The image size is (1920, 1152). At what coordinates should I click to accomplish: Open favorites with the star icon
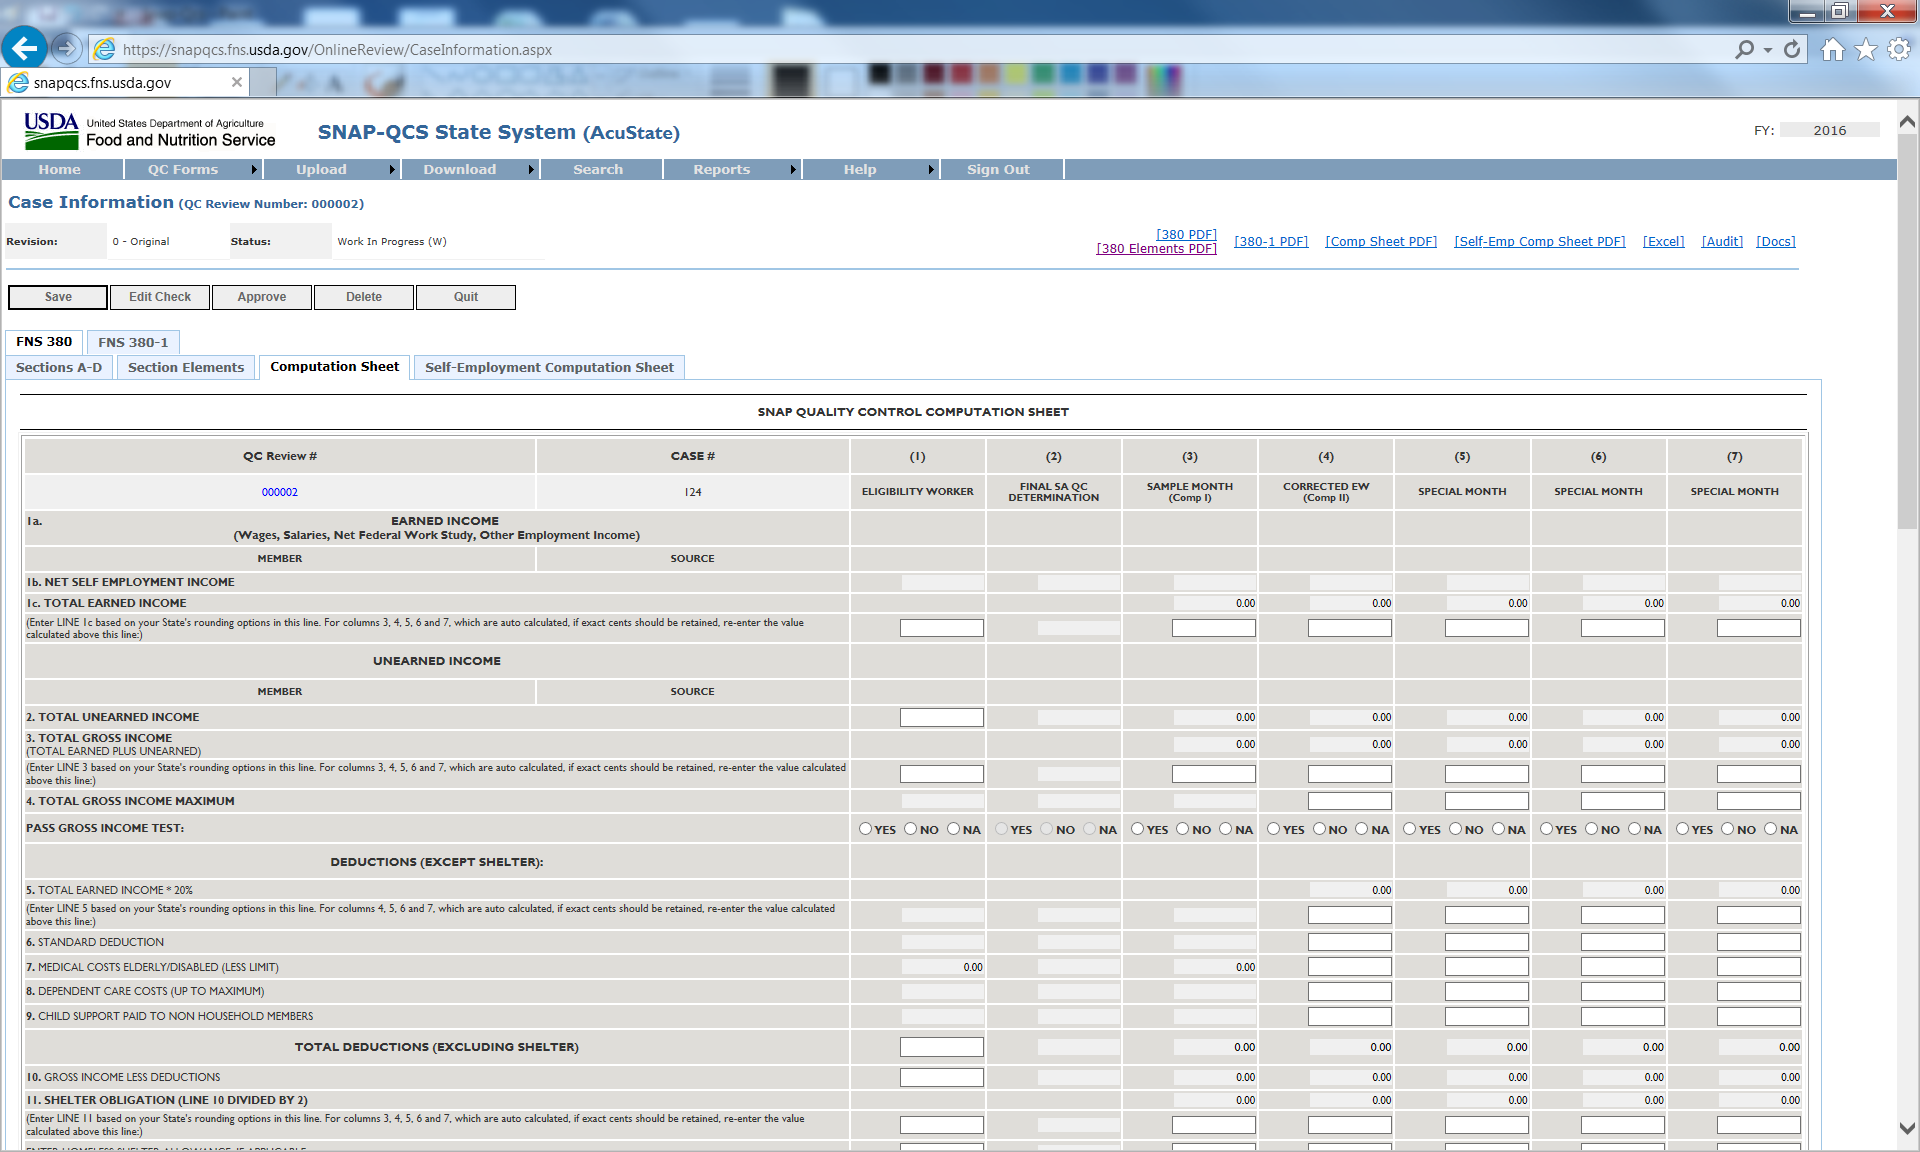(1866, 49)
